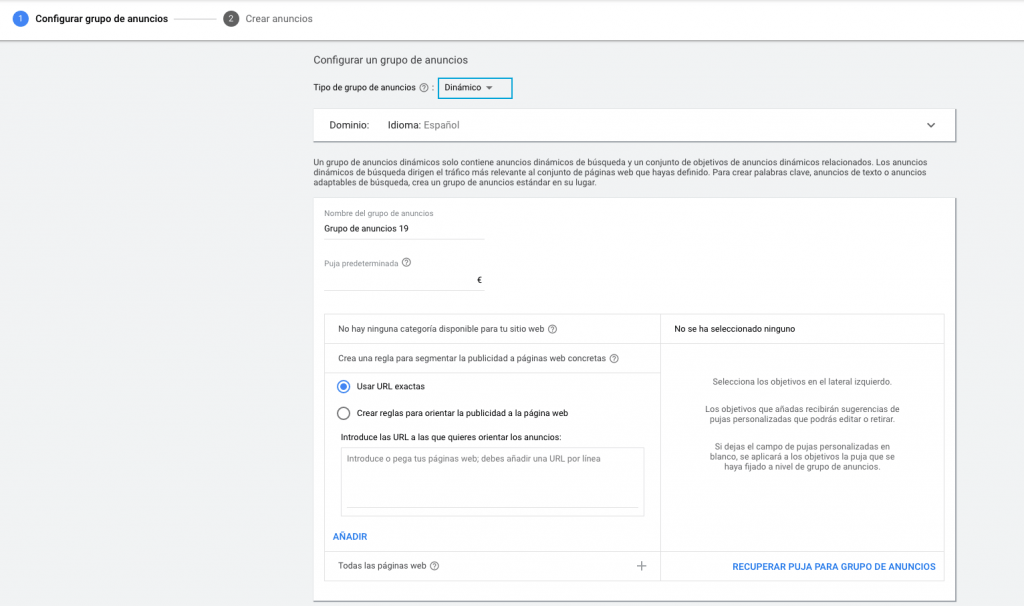
Task: Click Recuperar puja para grupo de anuncios
Action: point(833,567)
